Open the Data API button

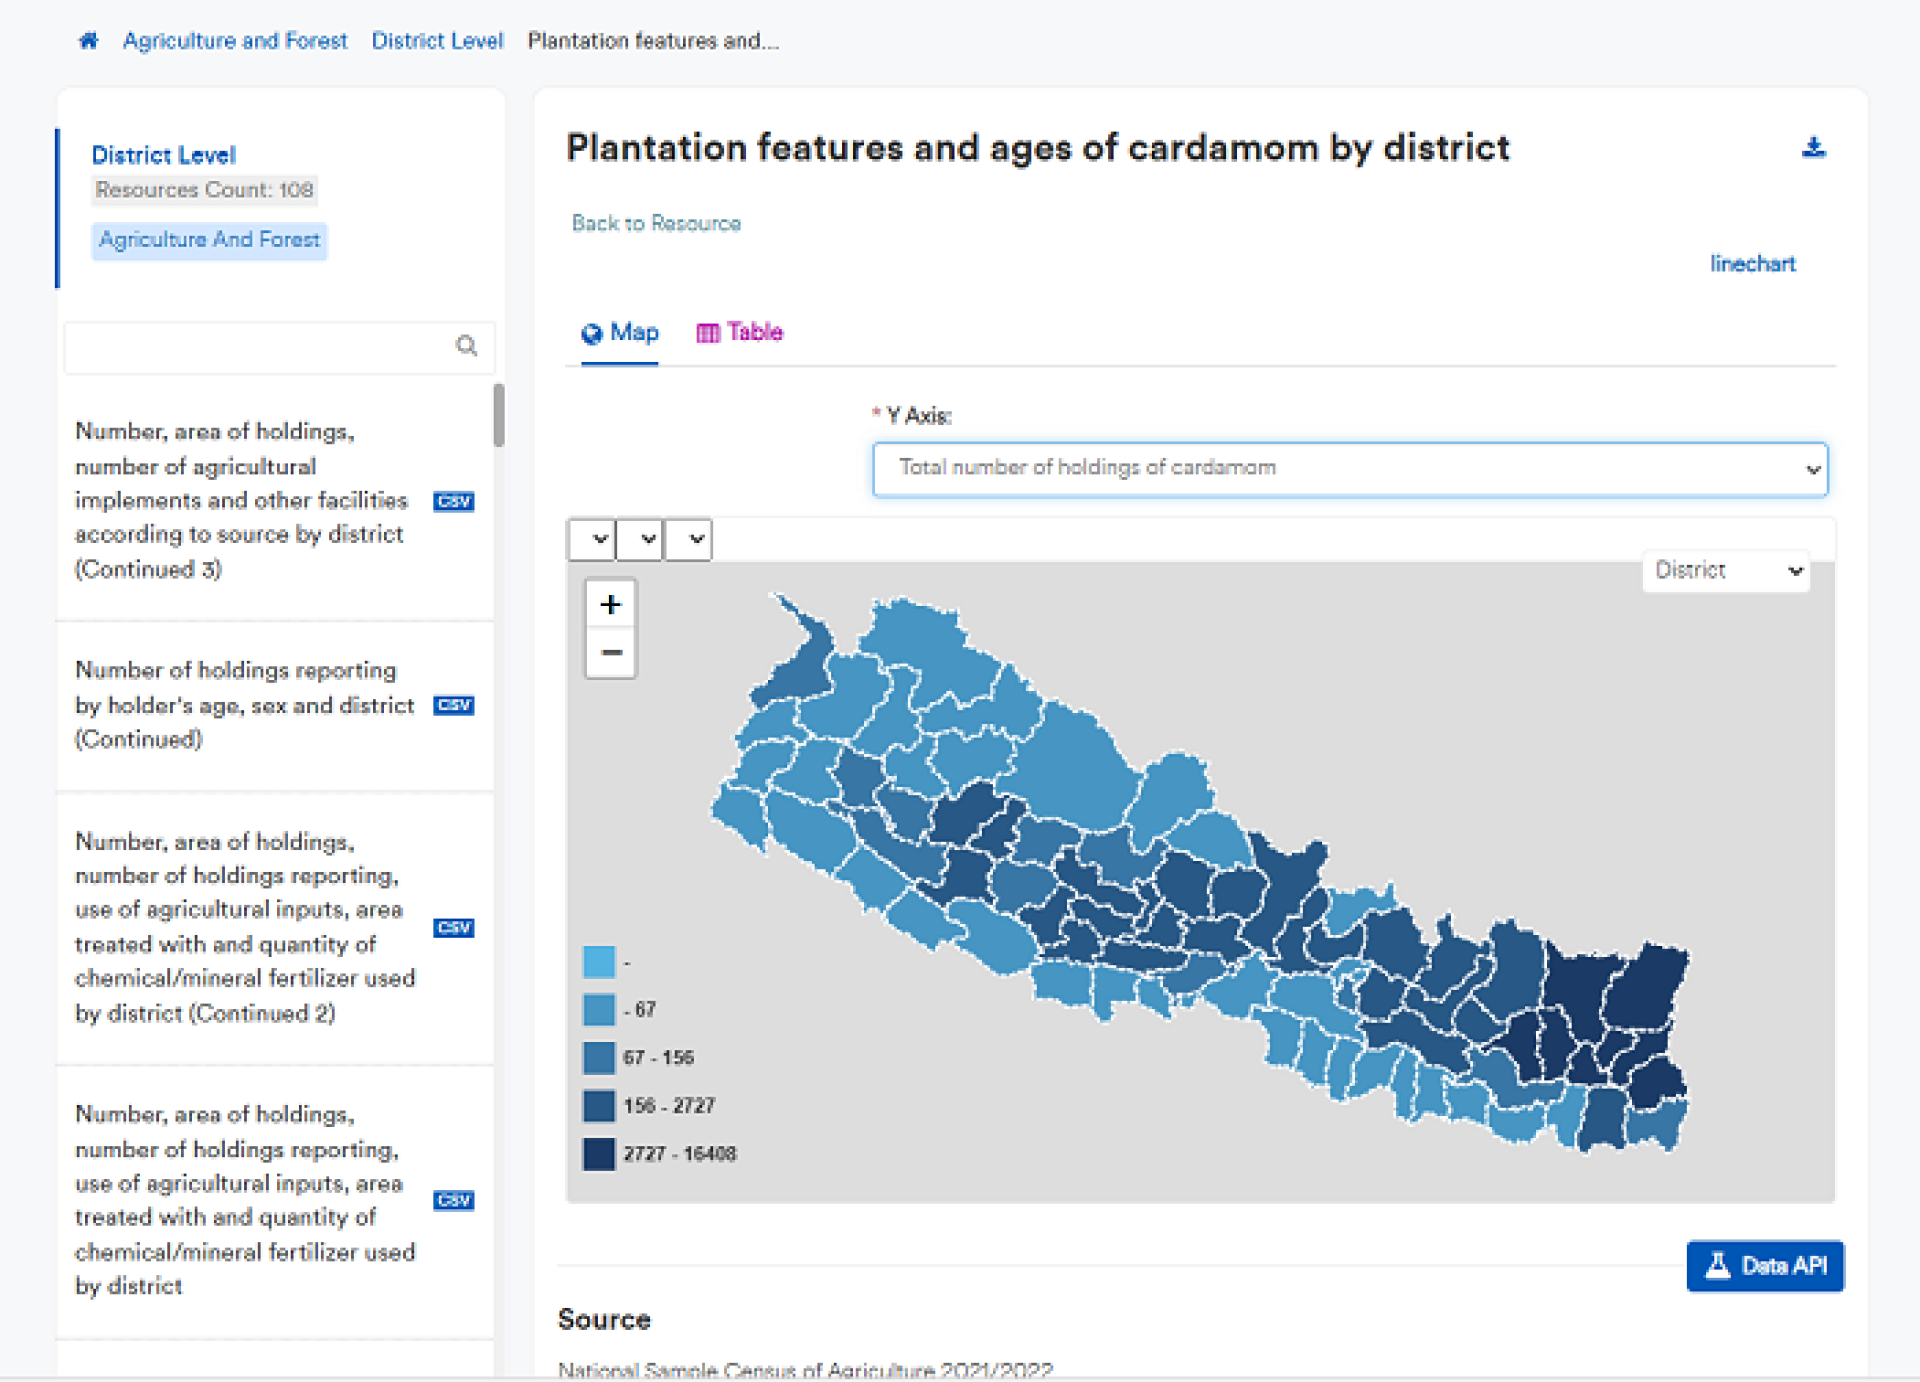pyautogui.click(x=1765, y=1266)
